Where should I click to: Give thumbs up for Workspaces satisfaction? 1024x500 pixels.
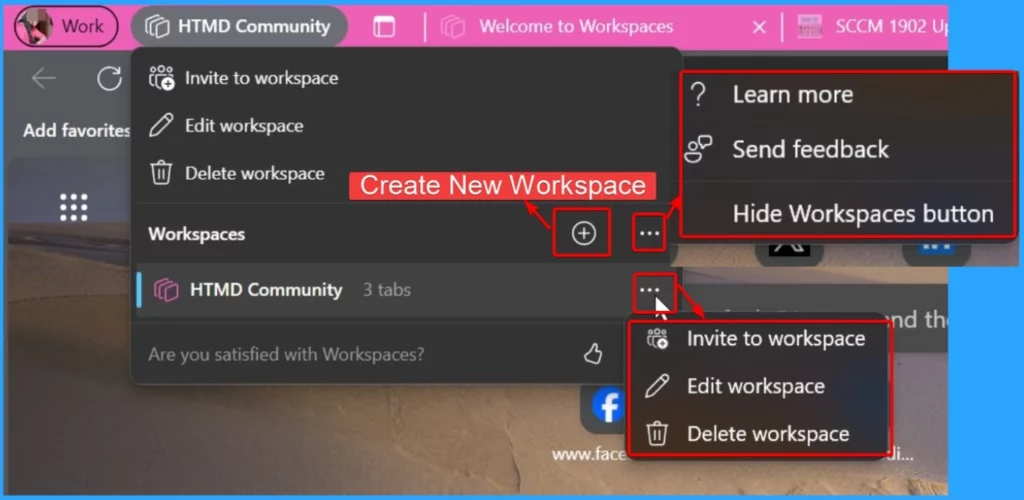(x=593, y=354)
